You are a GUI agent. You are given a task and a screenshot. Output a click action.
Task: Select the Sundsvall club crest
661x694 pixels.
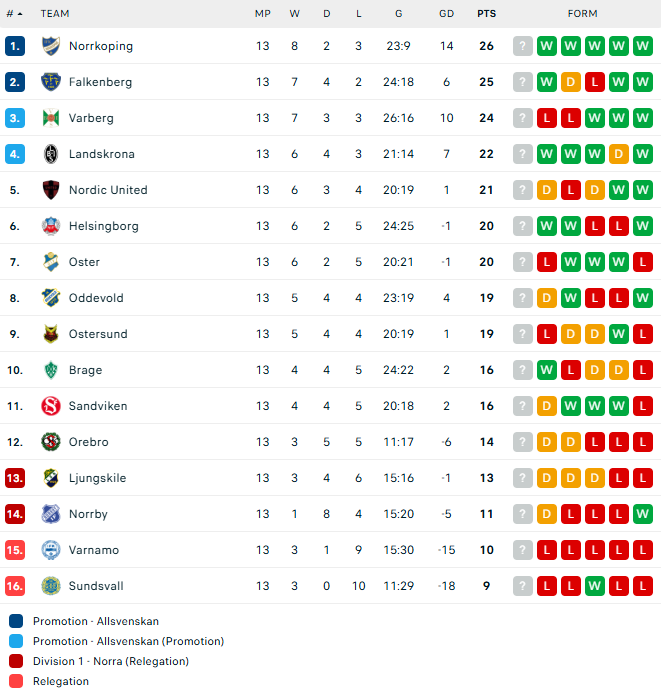point(50,586)
